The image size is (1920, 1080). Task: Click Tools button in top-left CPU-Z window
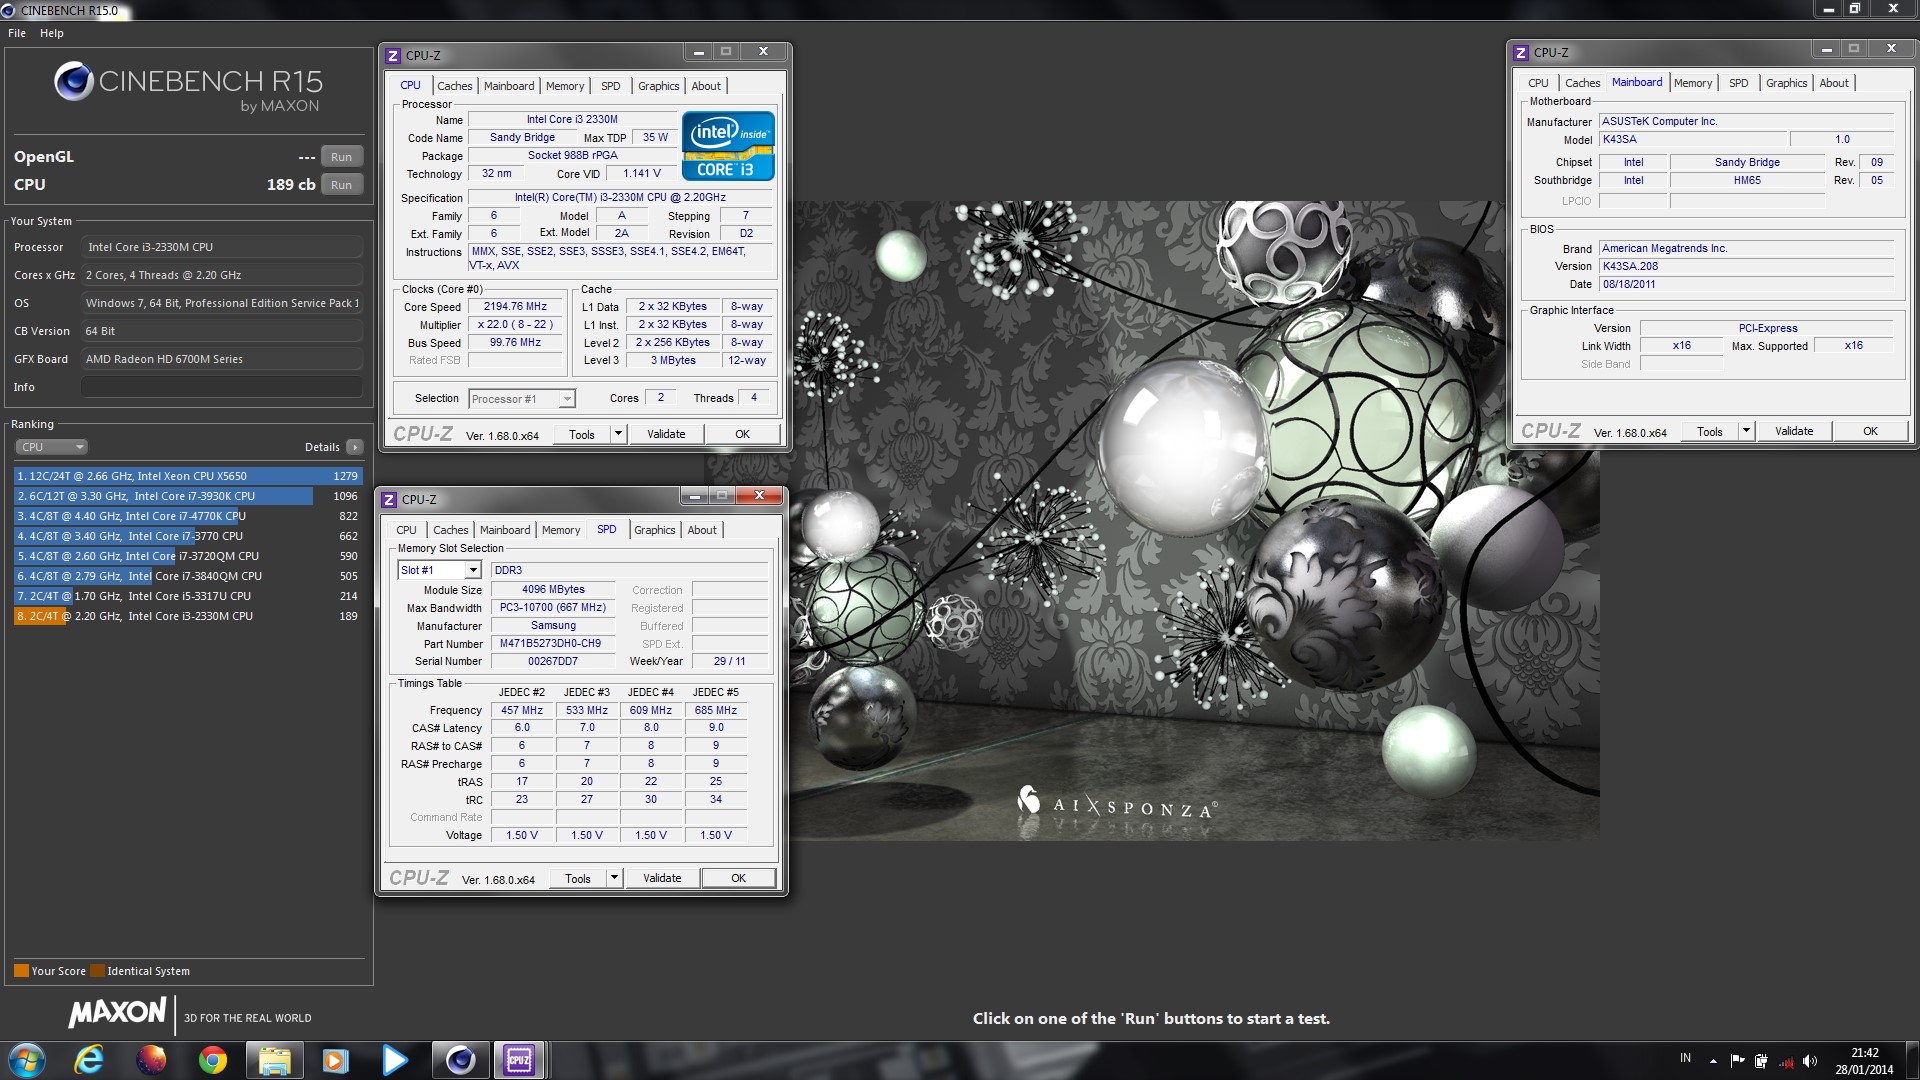tap(581, 434)
